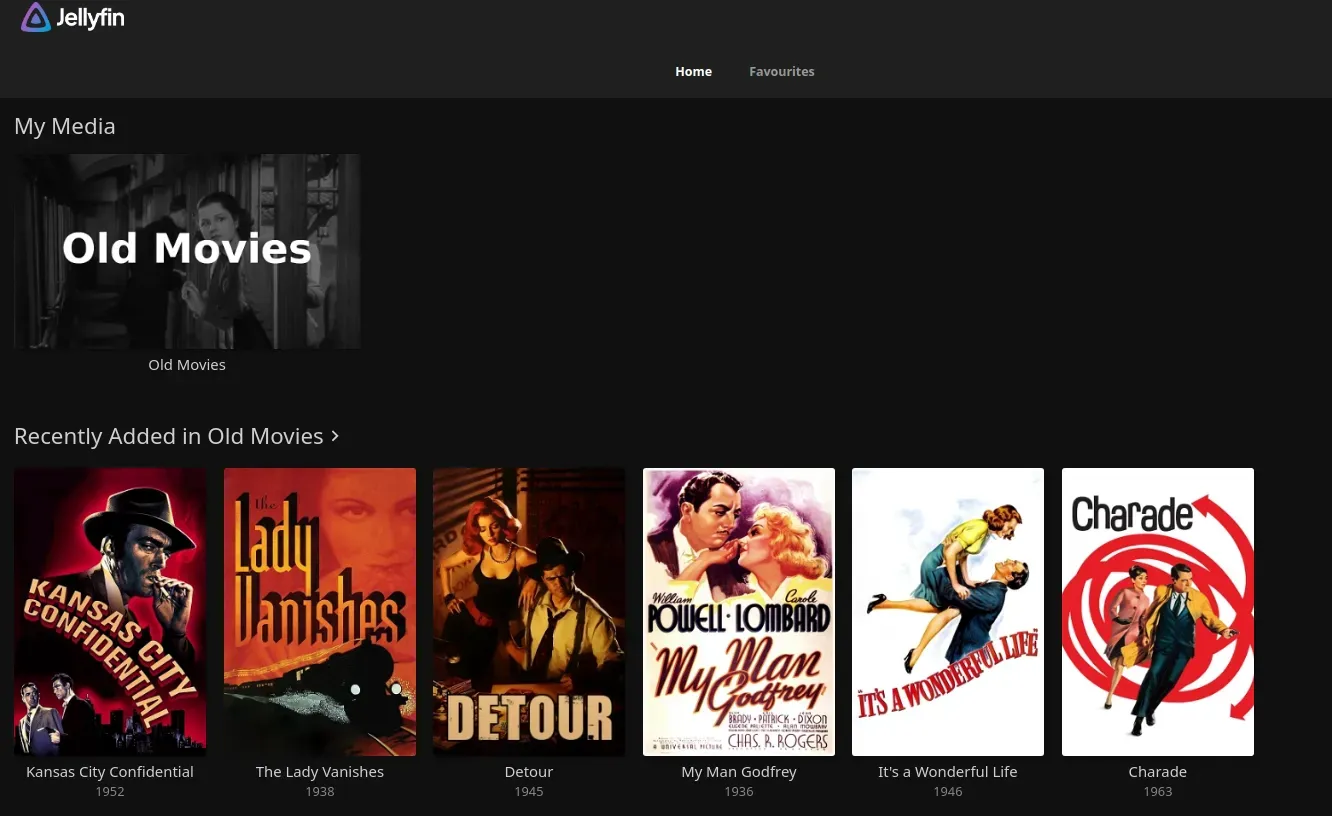Click chevron next to Recently Added heading

pyautogui.click(x=335, y=436)
